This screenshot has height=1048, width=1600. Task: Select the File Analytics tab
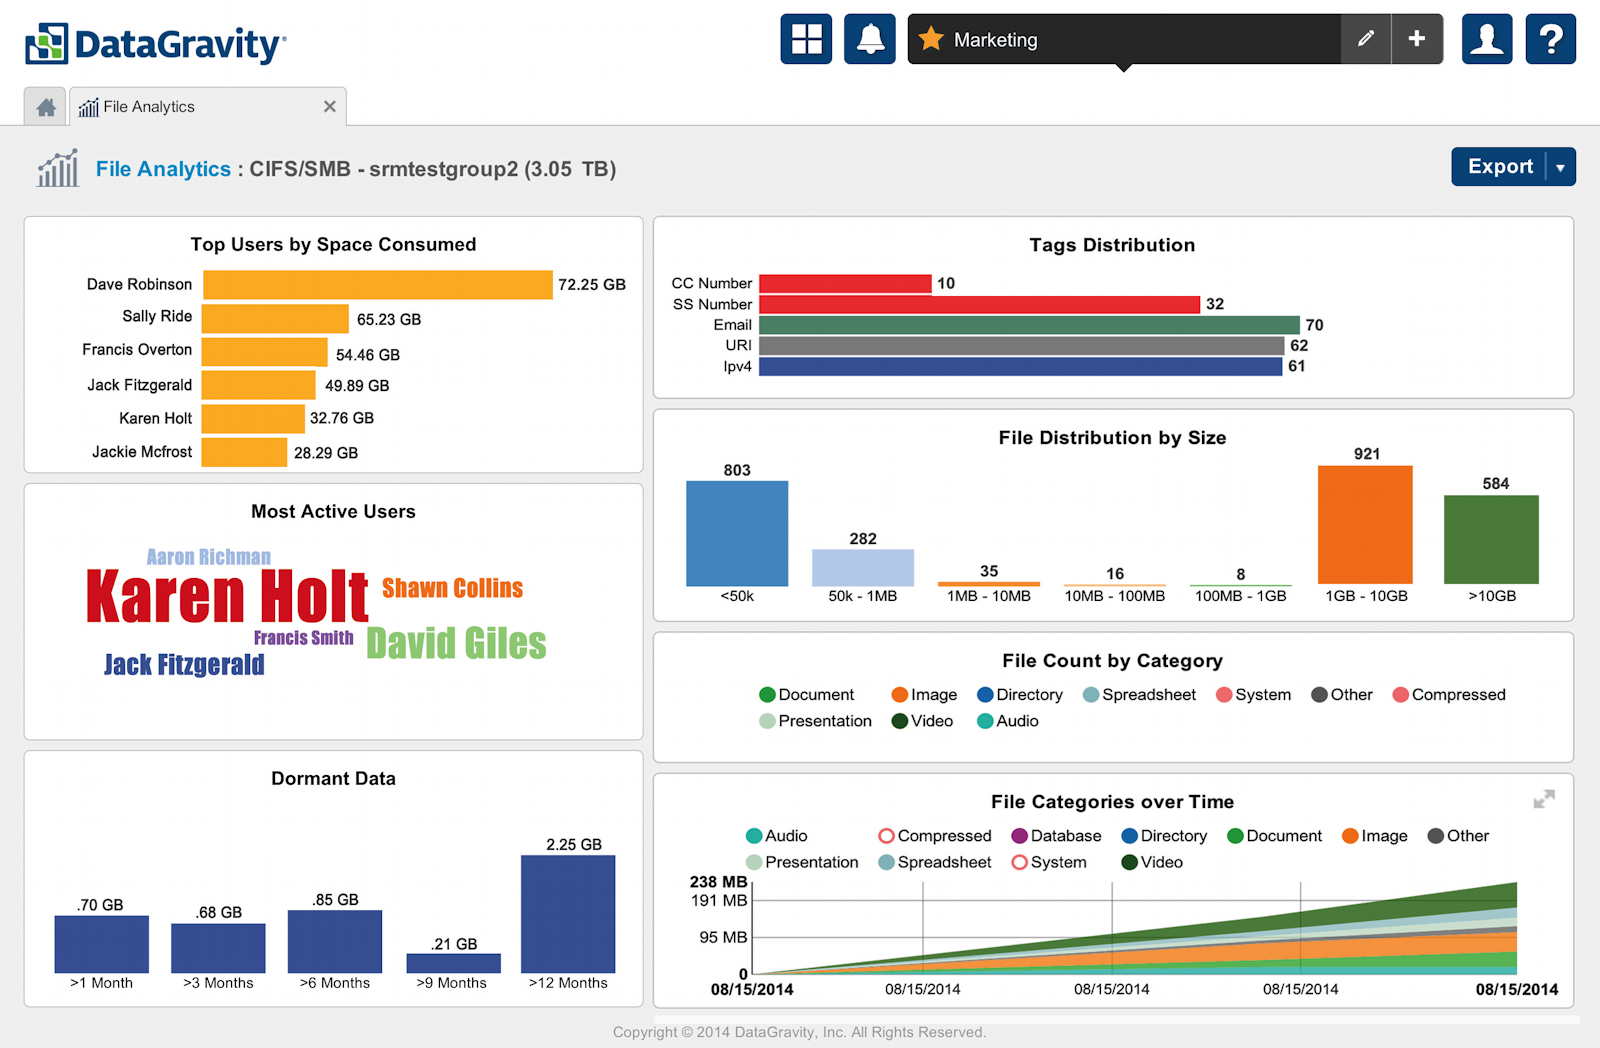148,107
